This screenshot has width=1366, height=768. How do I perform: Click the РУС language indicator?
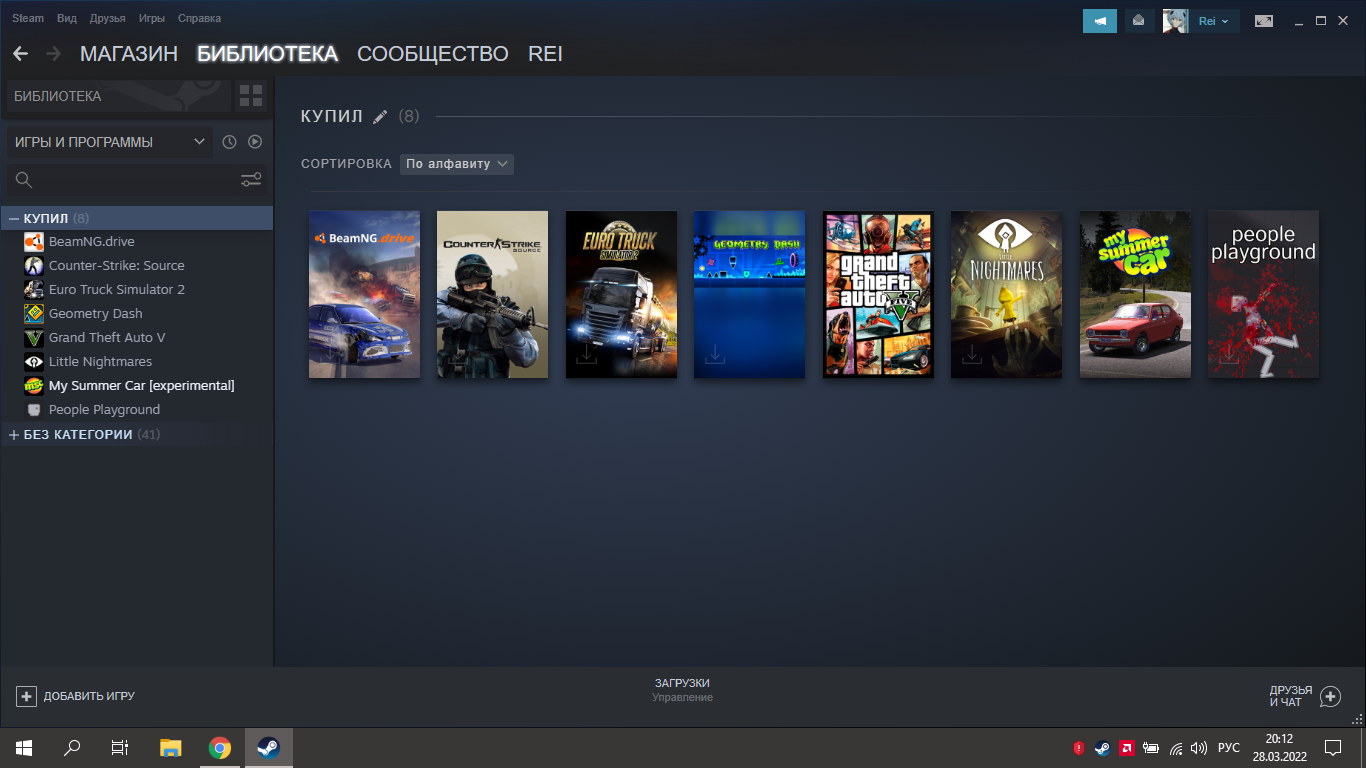point(1229,747)
